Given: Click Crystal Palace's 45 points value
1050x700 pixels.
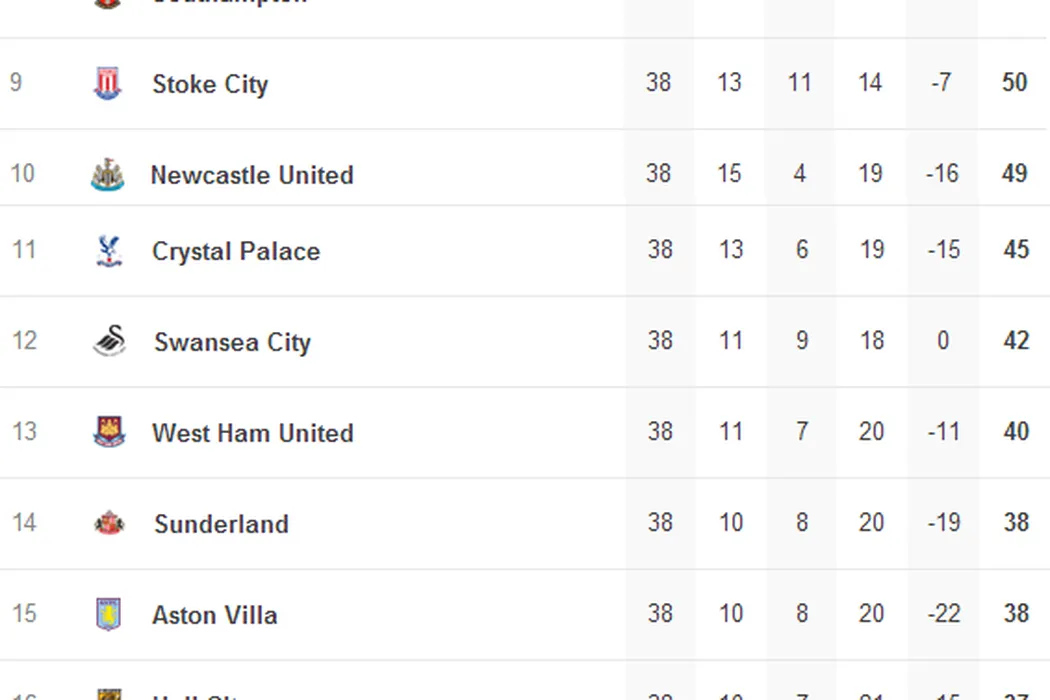Looking at the screenshot, I should click(1015, 249).
